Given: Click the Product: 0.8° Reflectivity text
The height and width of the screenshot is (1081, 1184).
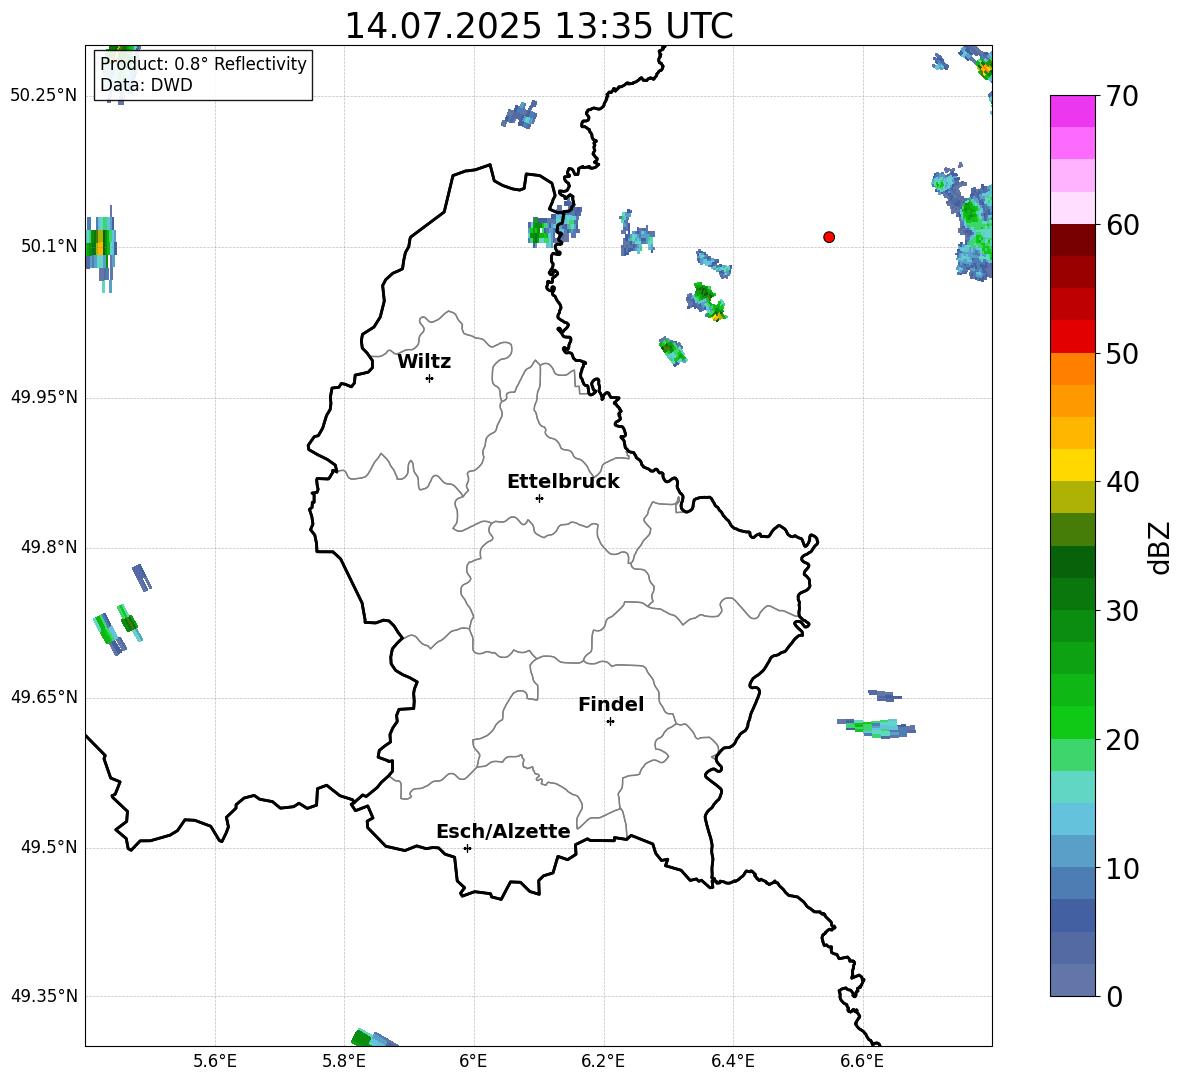Looking at the screenshot, I should [203, 63].
